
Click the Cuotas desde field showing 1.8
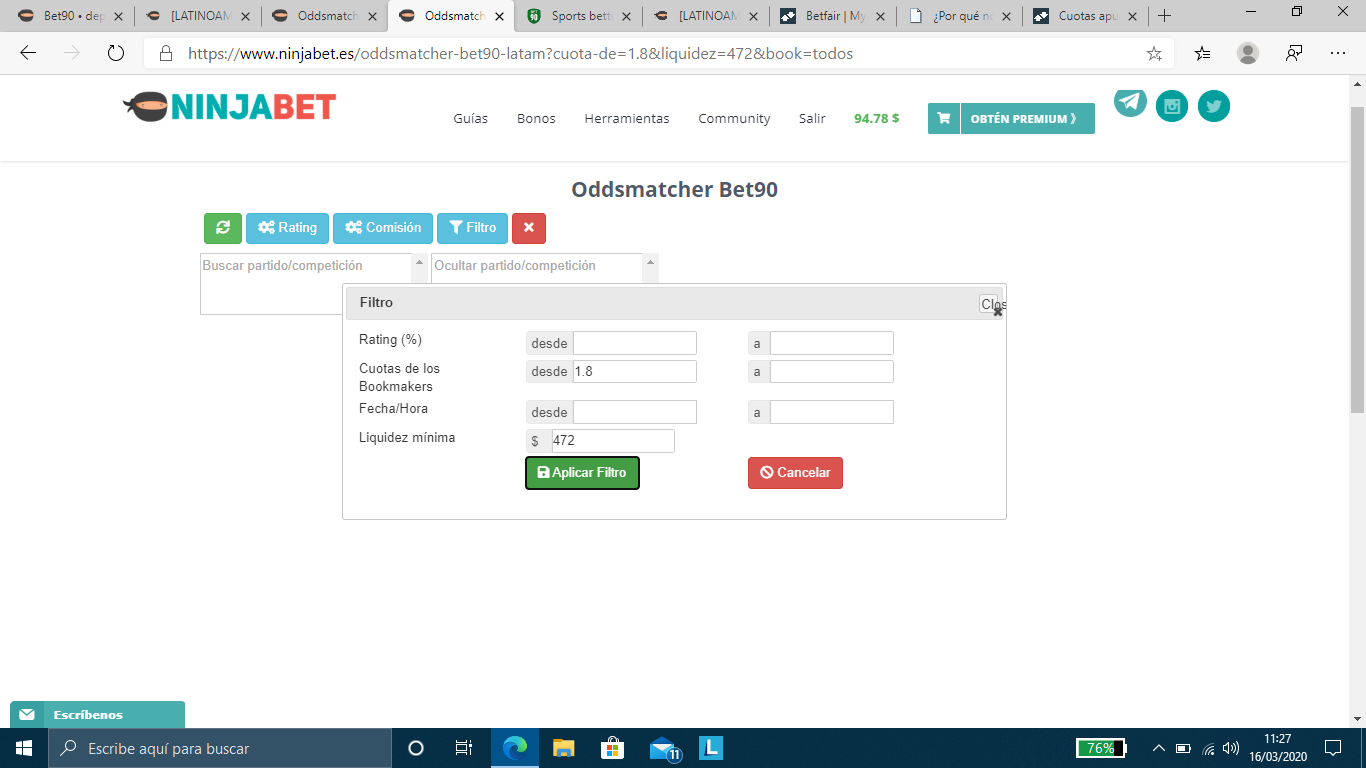(635, 372)
